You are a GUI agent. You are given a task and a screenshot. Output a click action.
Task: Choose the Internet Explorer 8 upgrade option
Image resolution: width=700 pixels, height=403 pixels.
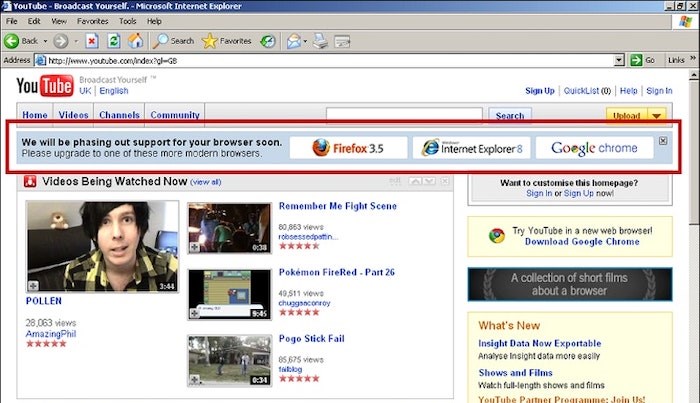click(x=471, y=148)
